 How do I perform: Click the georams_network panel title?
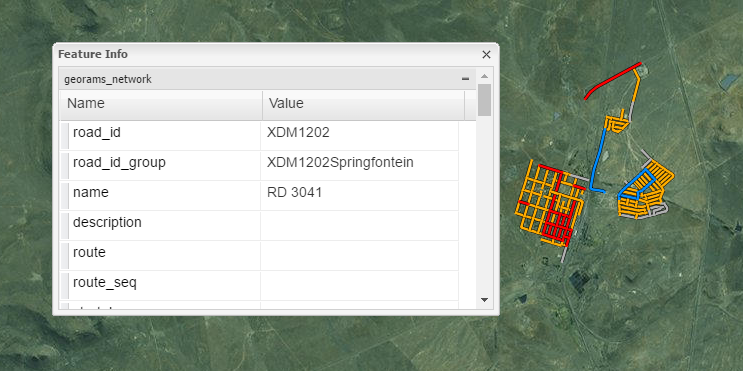point(108,79)
